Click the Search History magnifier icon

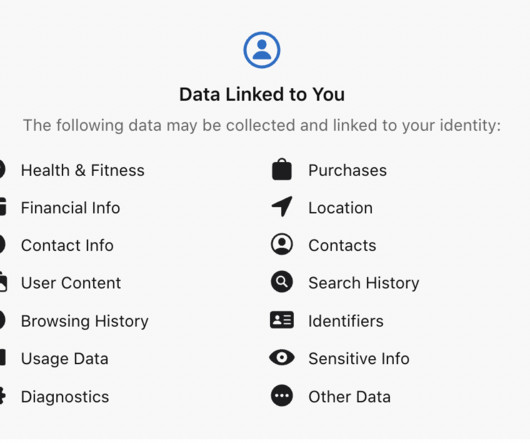pos(282,282)
